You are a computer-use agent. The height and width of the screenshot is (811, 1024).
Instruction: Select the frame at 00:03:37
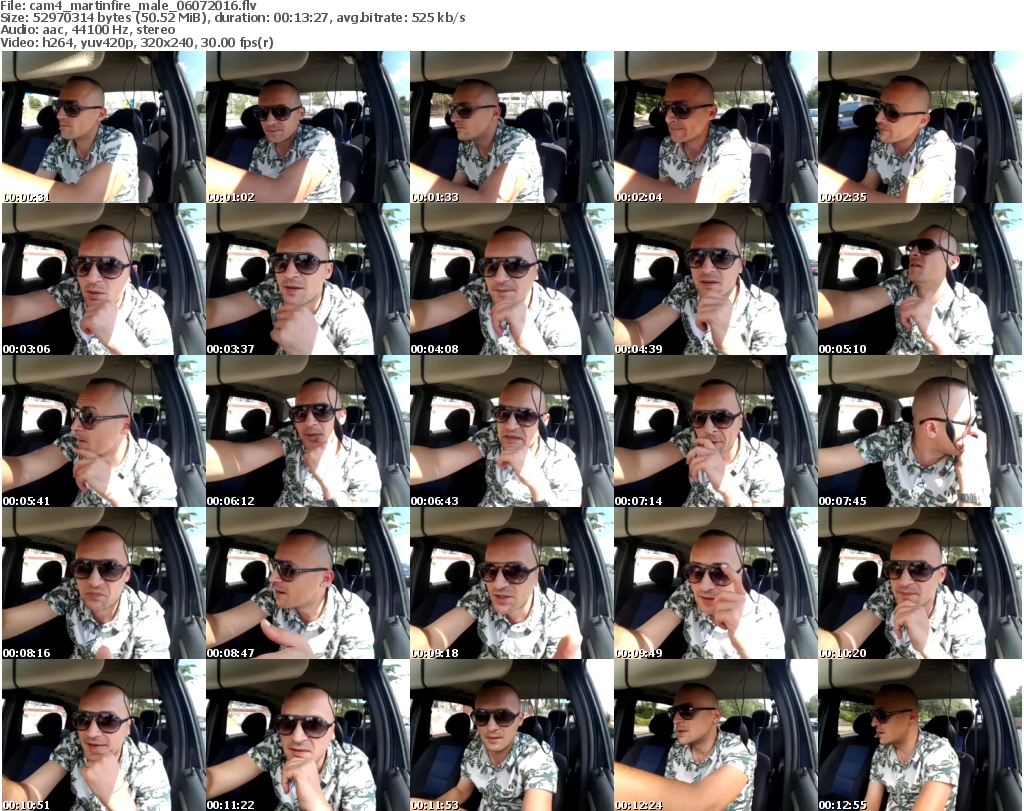(x=308, y=279)
